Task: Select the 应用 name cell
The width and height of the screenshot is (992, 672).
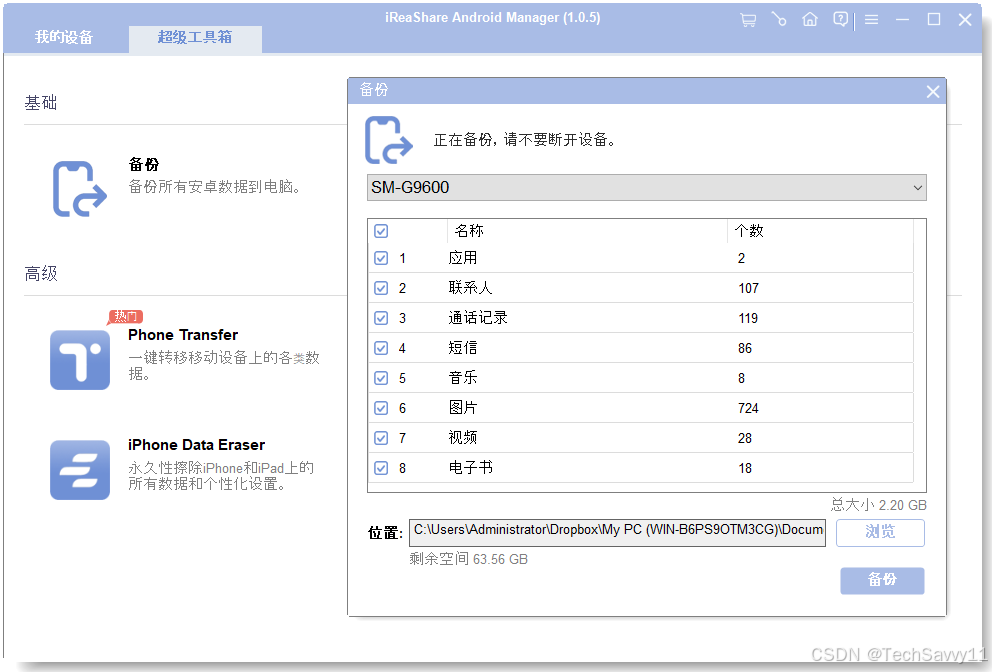Action: [x=462, y=258]
